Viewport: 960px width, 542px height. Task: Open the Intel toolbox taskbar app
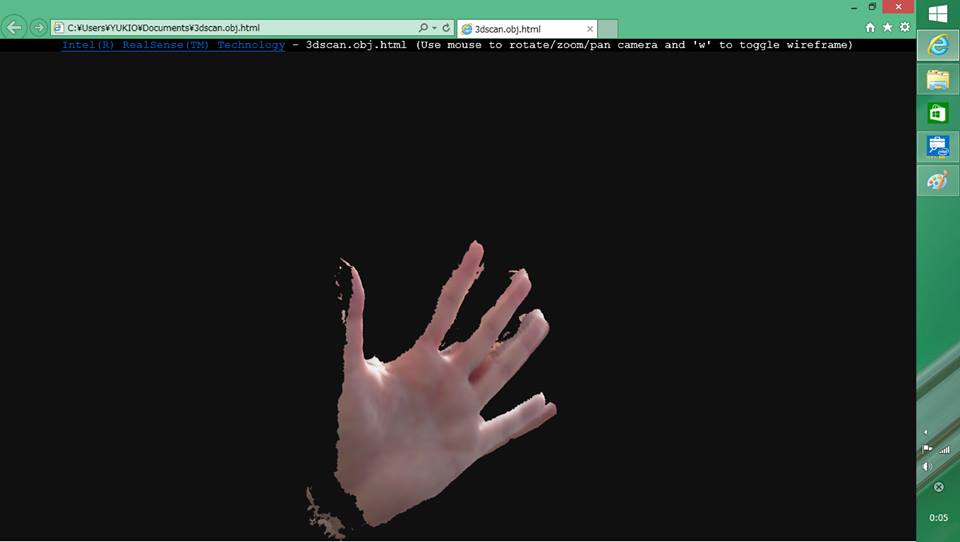pyautogui.click(x=937, y=147)
